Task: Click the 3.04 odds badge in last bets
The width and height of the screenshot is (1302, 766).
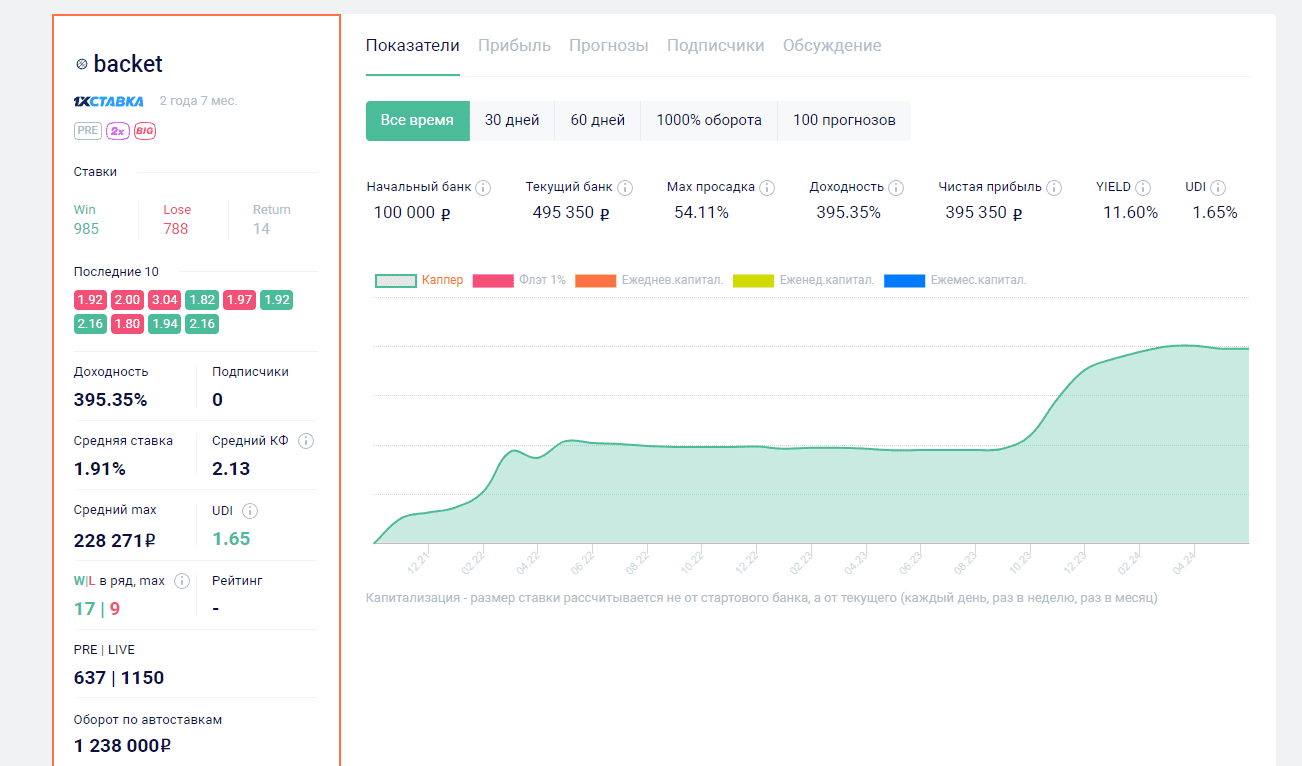Action: pos(163,300)
